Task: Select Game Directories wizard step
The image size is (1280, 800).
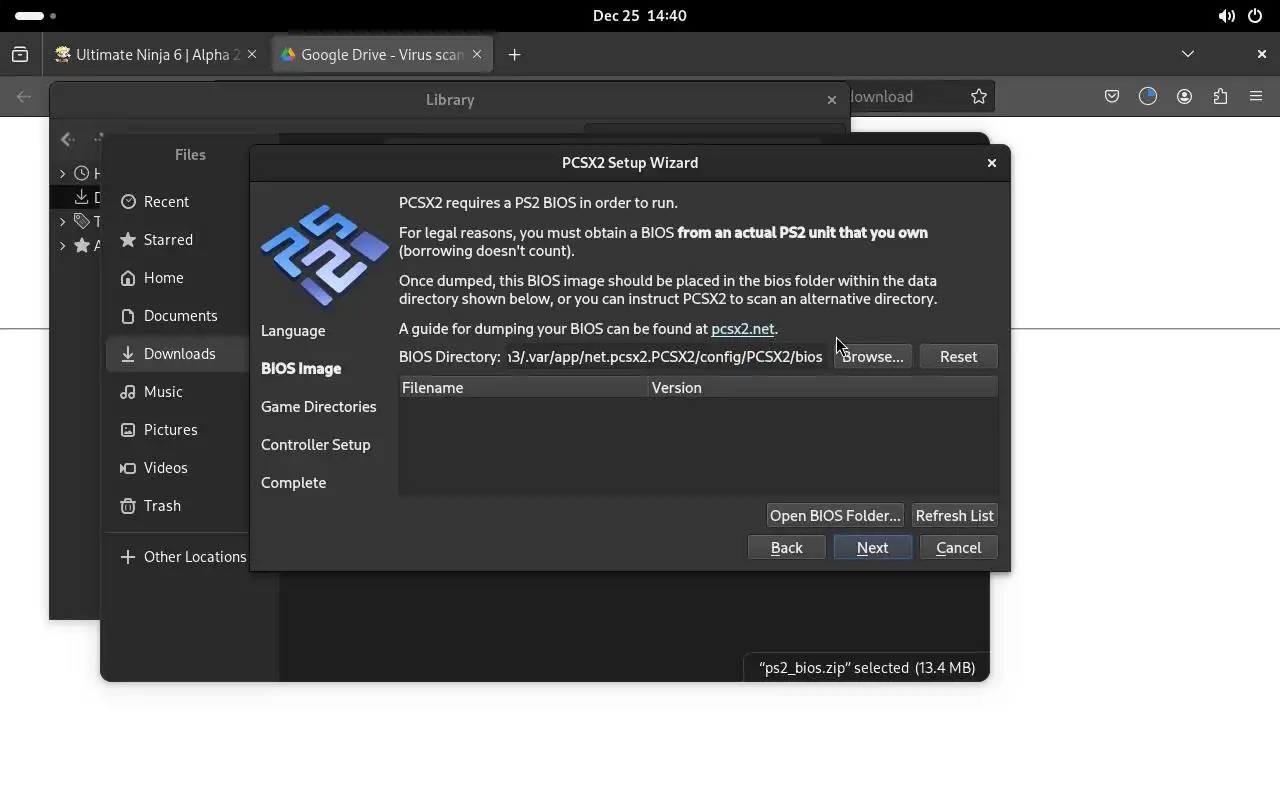Action: [319, 407]
